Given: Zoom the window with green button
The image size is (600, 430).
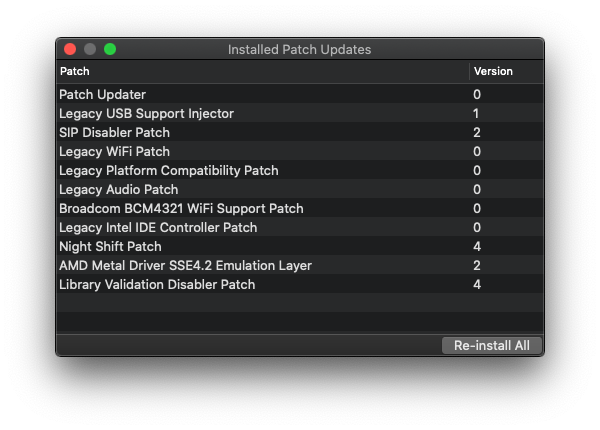Looking at the screenshot, I should (x=110, y=49).
